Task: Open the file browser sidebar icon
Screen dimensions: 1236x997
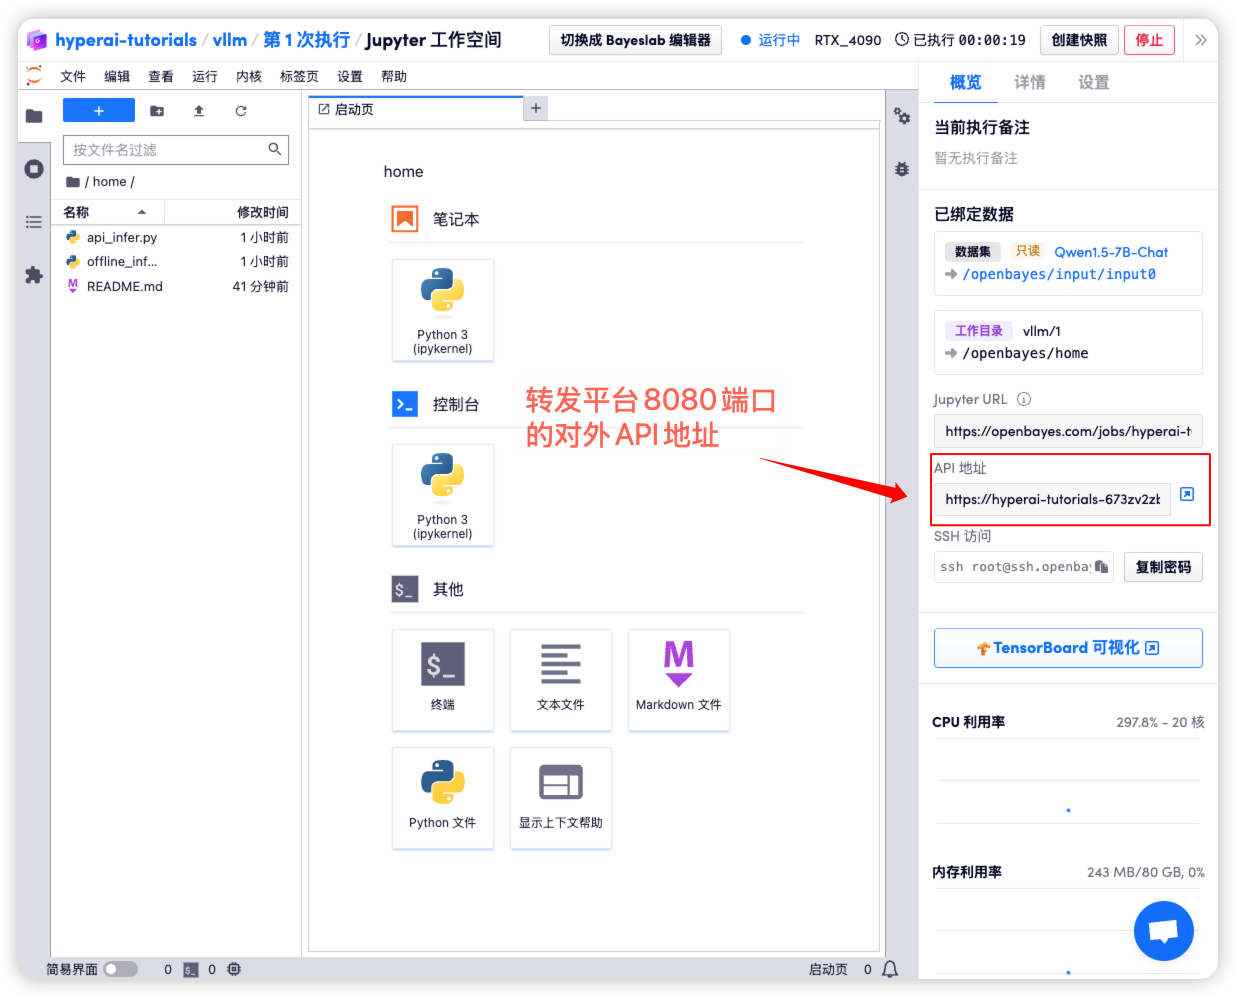Action: [x=34, y=116]
